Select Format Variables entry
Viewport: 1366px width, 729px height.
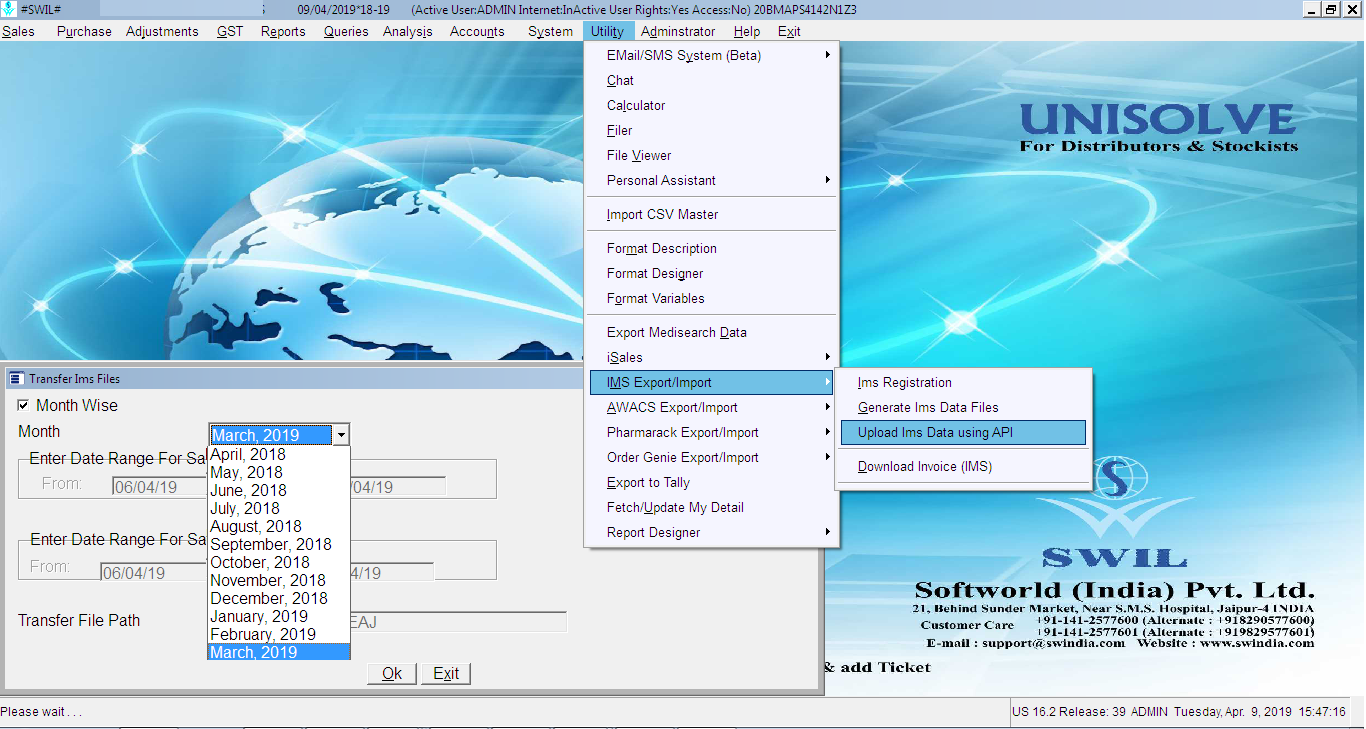pyautogui.click(x=712, y=298)
